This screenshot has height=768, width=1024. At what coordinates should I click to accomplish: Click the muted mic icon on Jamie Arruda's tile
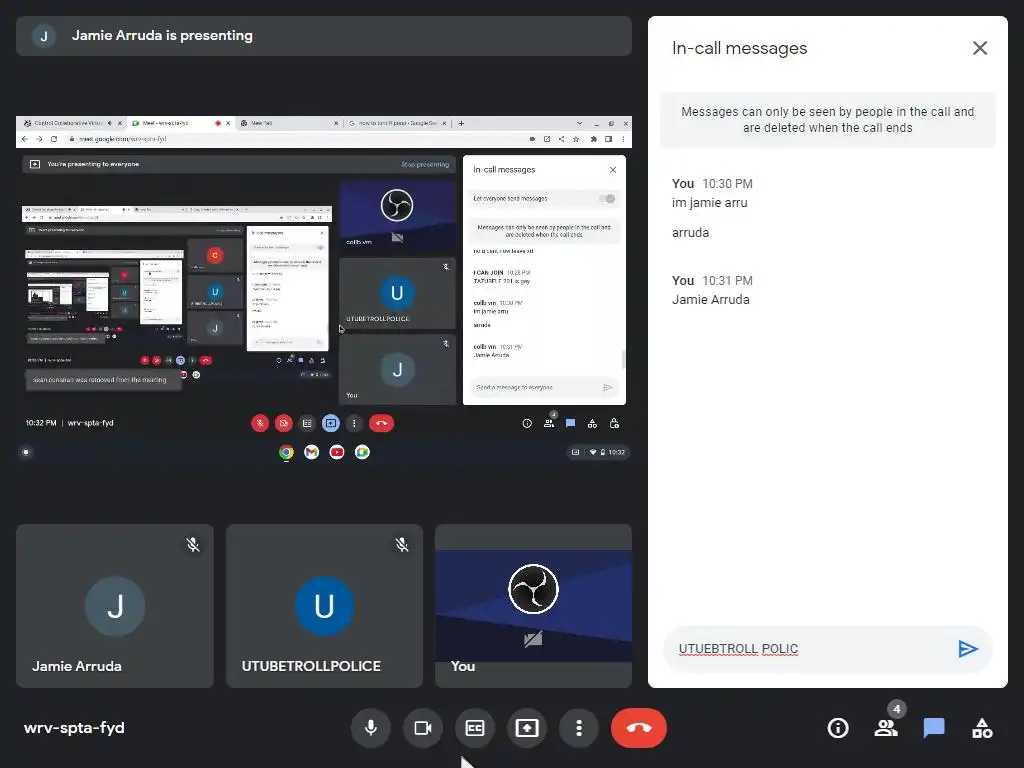[193, 545]
